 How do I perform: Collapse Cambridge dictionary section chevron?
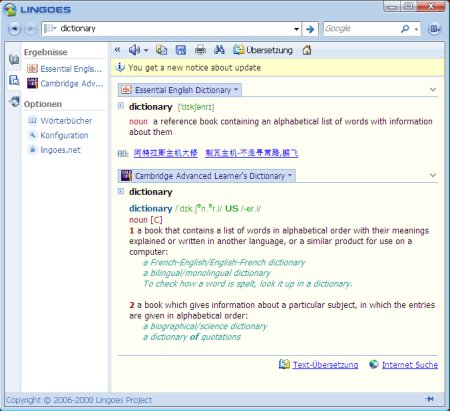click(433, 175)
